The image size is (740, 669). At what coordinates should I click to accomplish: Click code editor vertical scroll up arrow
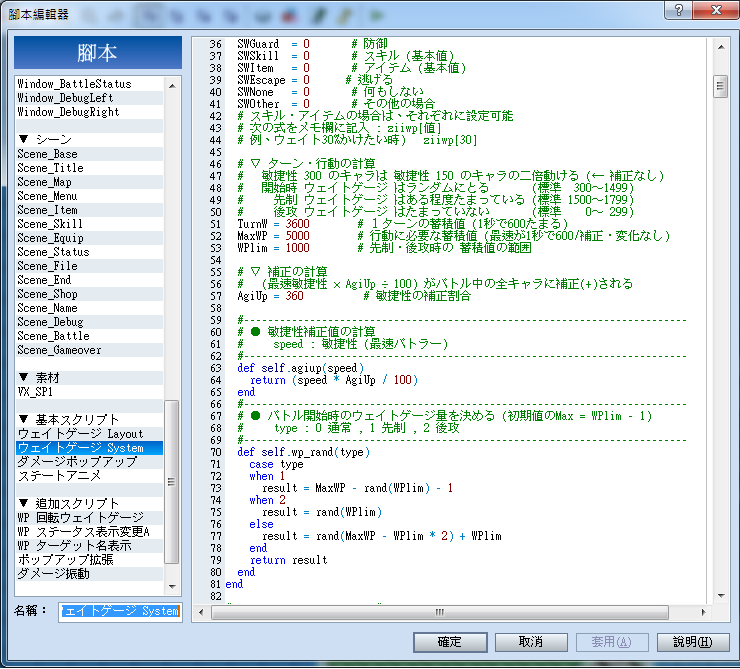pos(721,47)
